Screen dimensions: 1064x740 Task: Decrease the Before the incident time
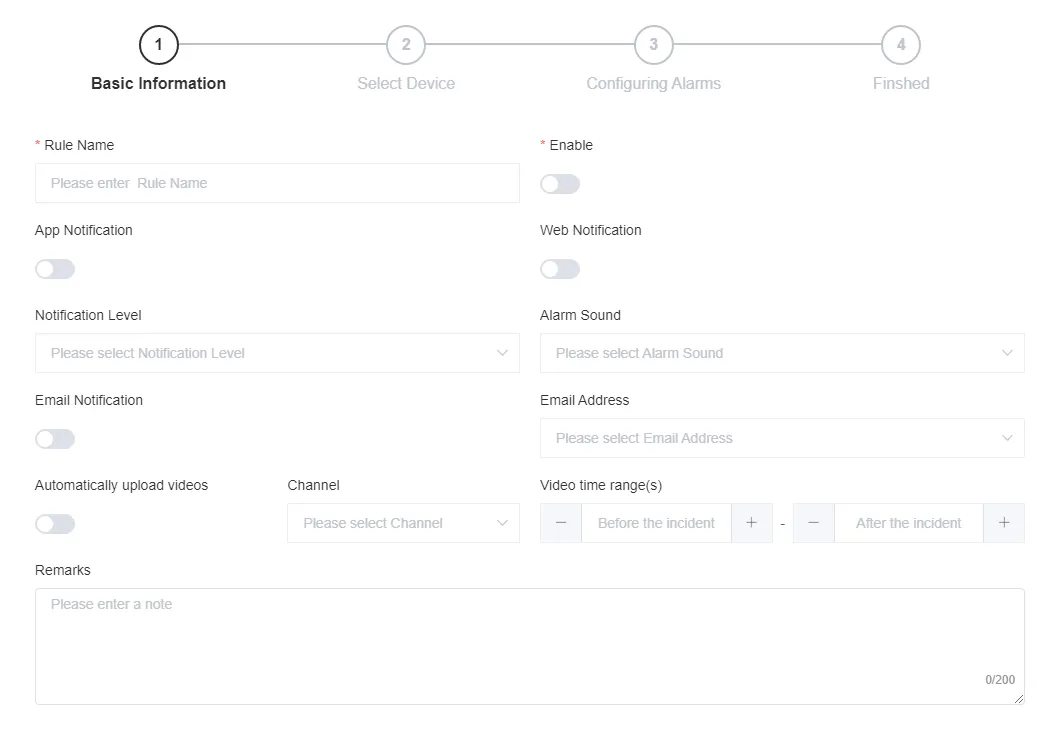click(561, 522)
